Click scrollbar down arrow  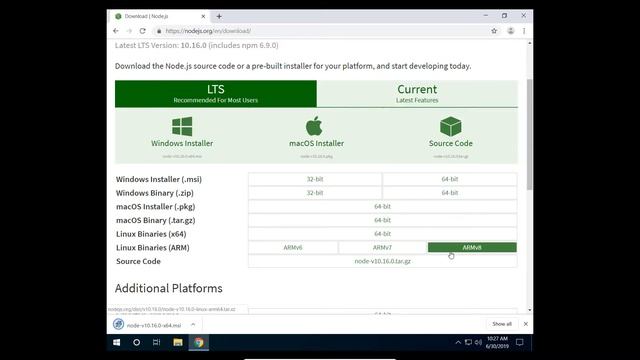click(x=530, y=310)
